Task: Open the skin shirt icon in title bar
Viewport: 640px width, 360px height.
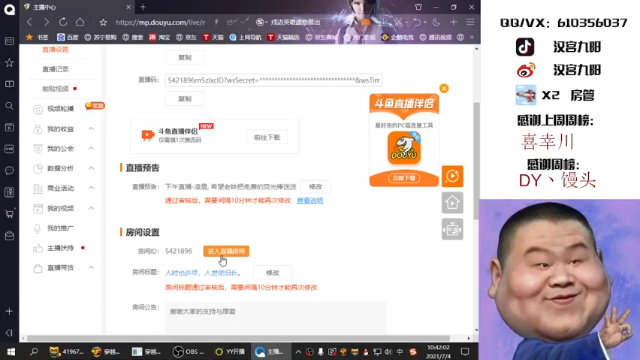Action: 418,7
